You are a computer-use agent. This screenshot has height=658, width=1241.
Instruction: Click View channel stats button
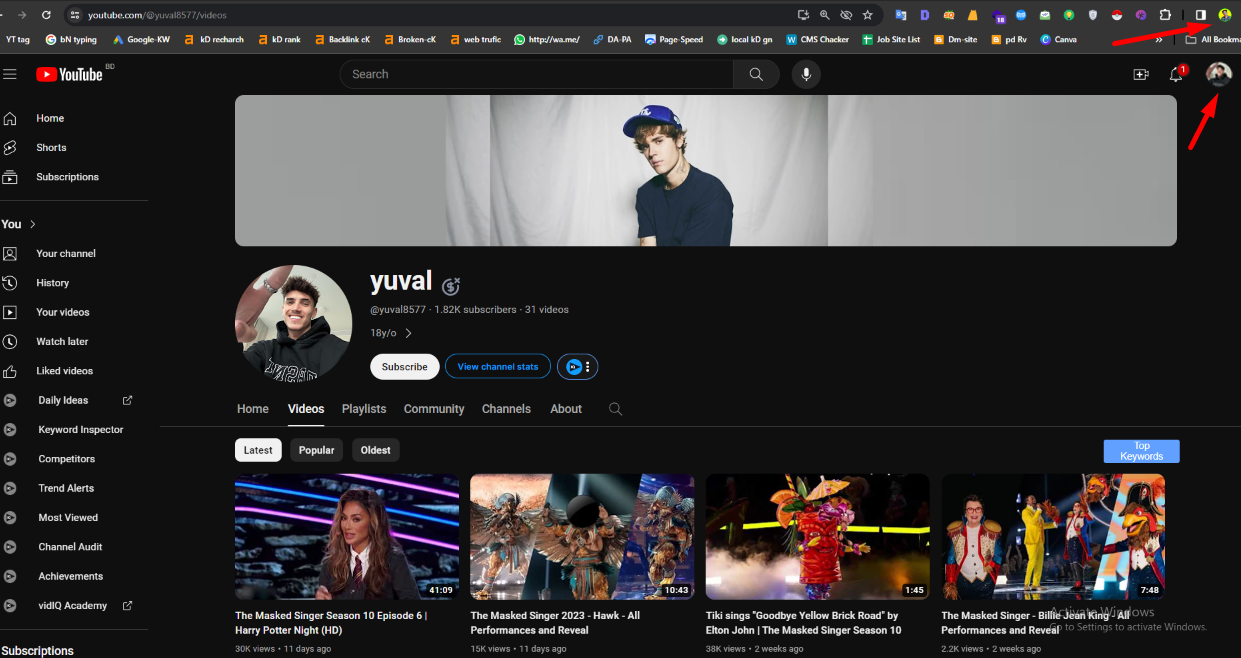pos(497,367)
